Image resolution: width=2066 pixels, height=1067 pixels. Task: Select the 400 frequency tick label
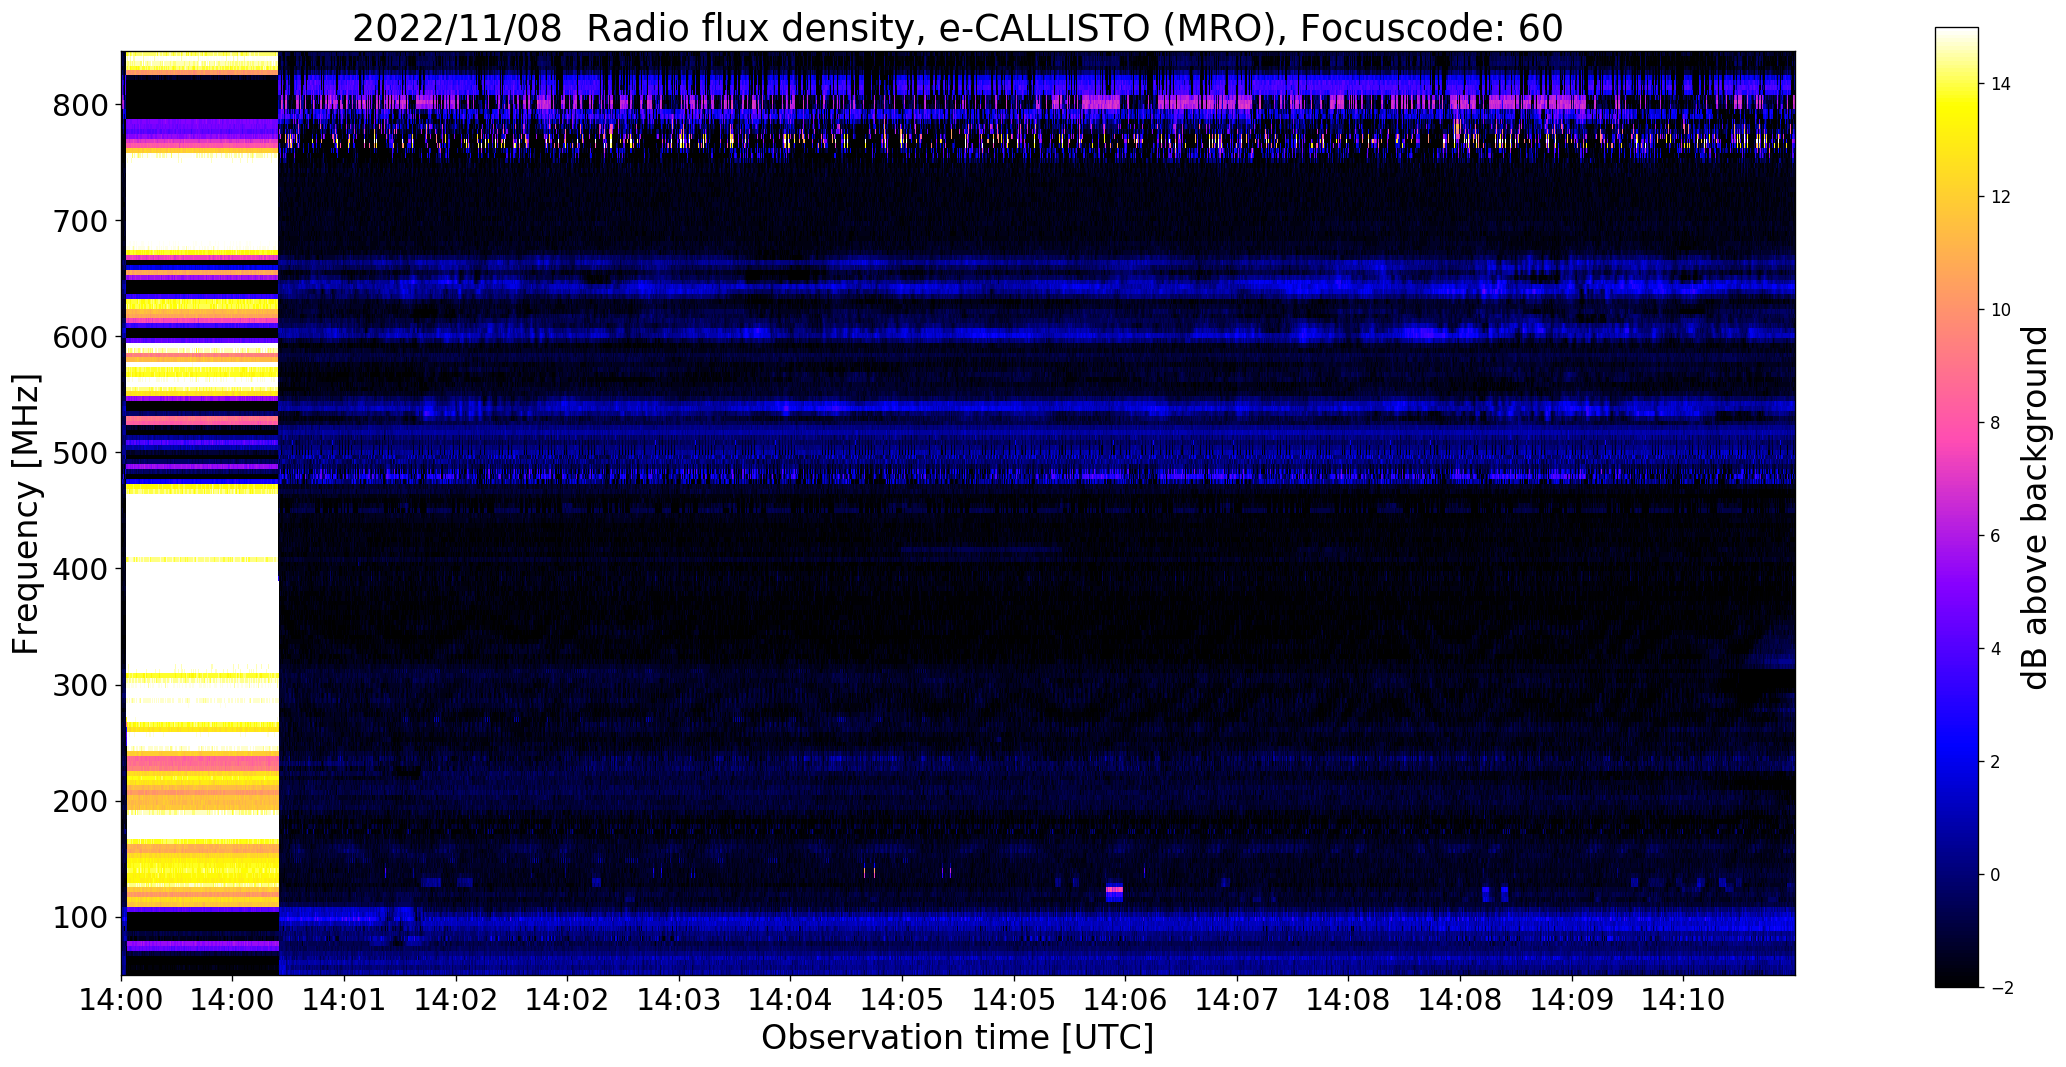(80, 569)
